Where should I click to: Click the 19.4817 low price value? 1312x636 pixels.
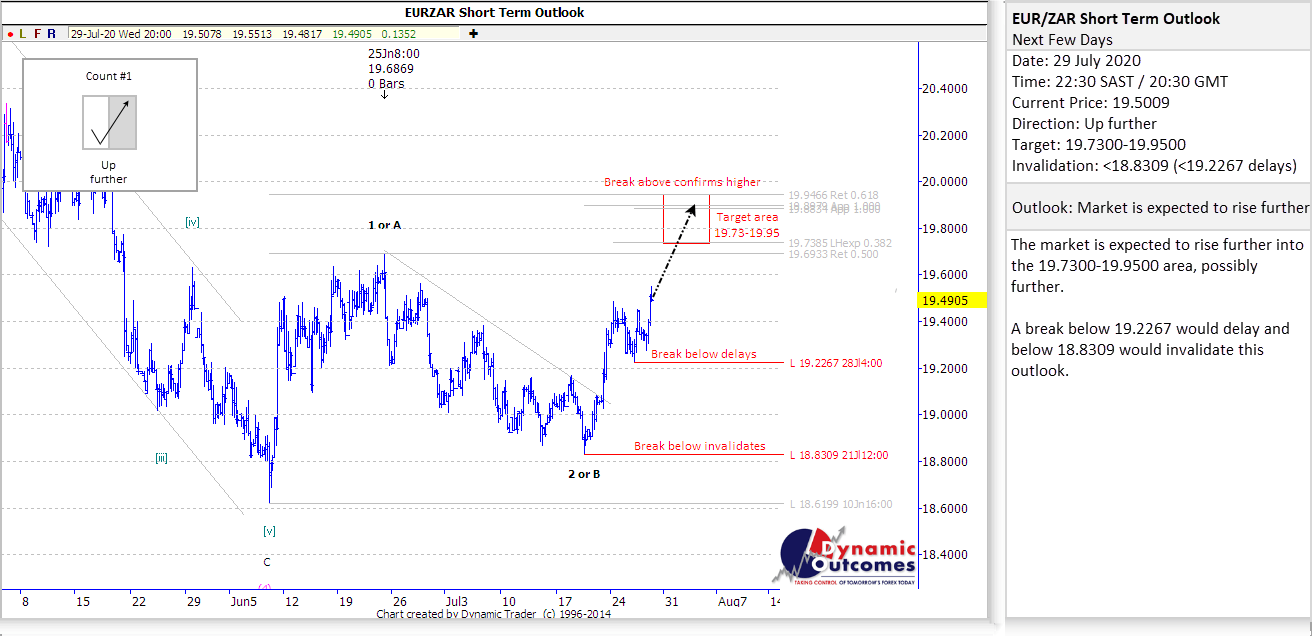(302, 34)
